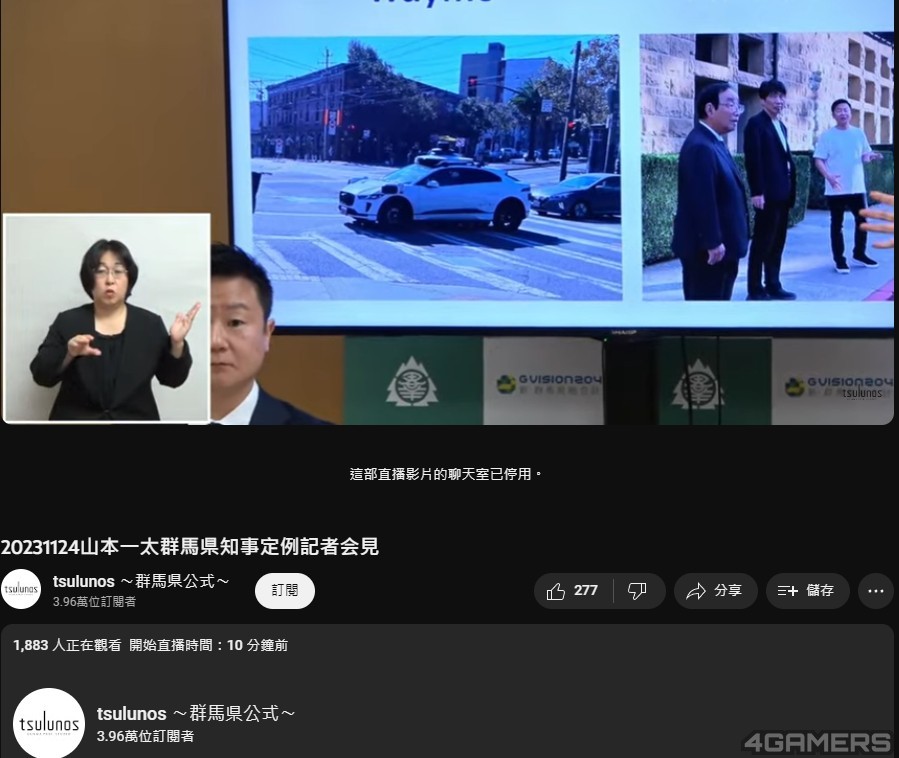Click the video title 20231124山本一太群馬県知事定例記者会見
899x758 pixels.
point(190,547)
